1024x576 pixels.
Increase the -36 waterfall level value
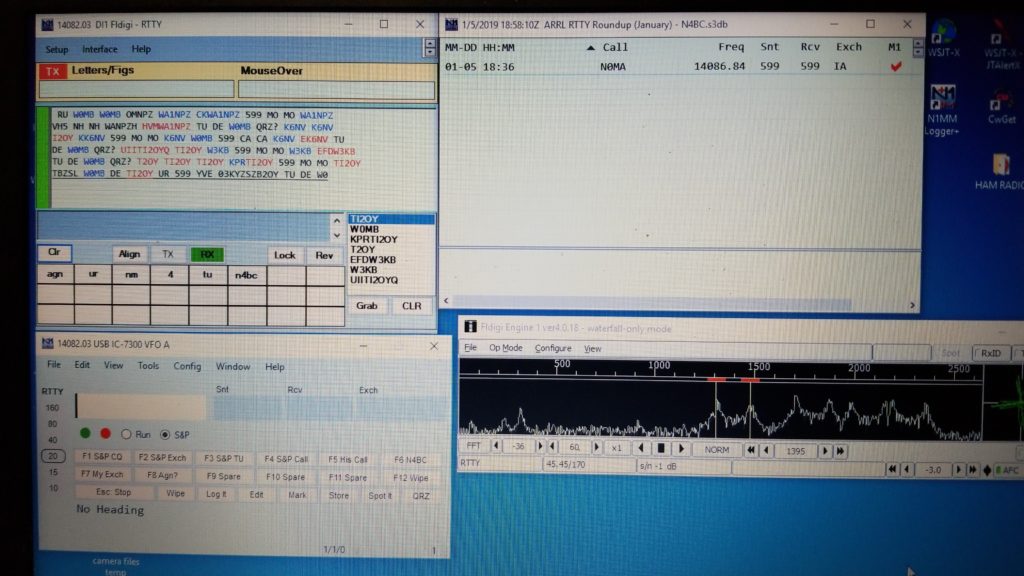[x=539, y=447]
